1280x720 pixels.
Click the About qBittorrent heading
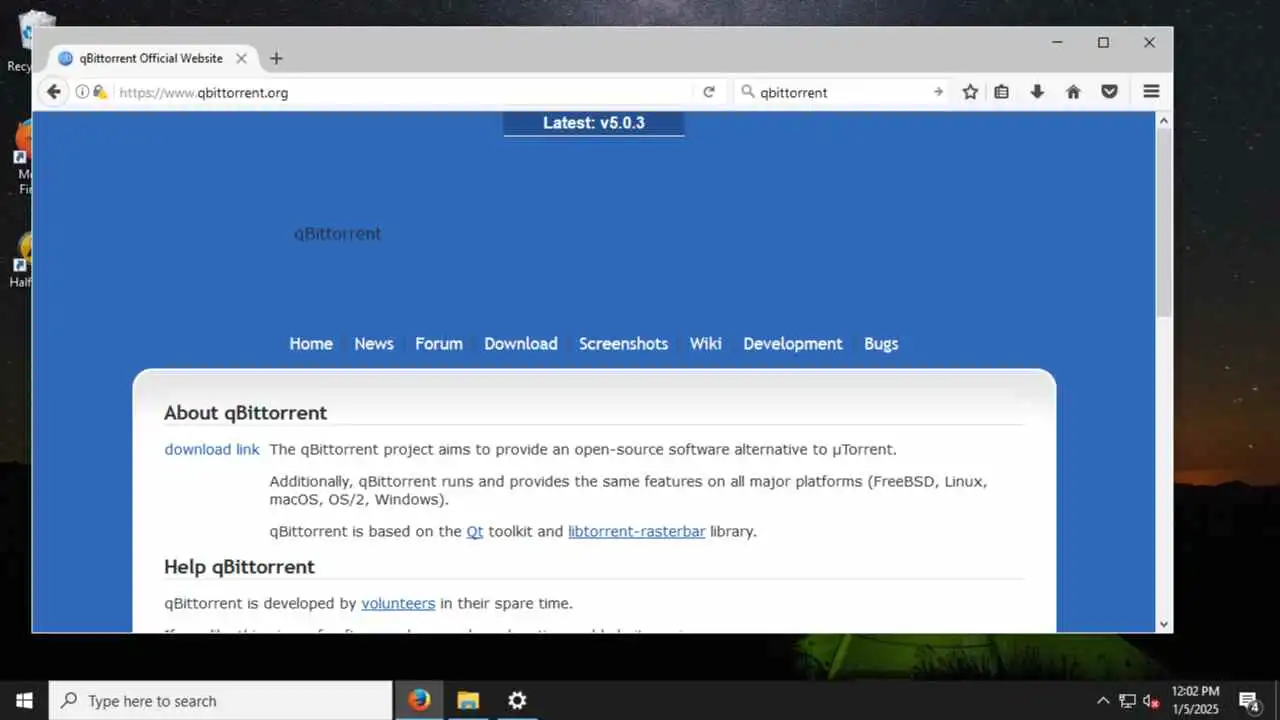(245, 412)
